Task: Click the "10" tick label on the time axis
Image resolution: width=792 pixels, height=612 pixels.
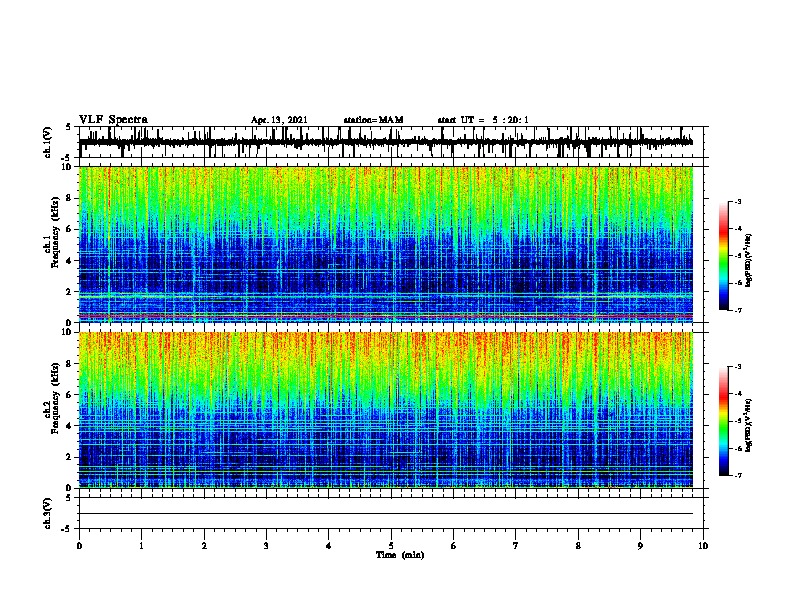Action: pyautogui.click(x=703, y=546)
